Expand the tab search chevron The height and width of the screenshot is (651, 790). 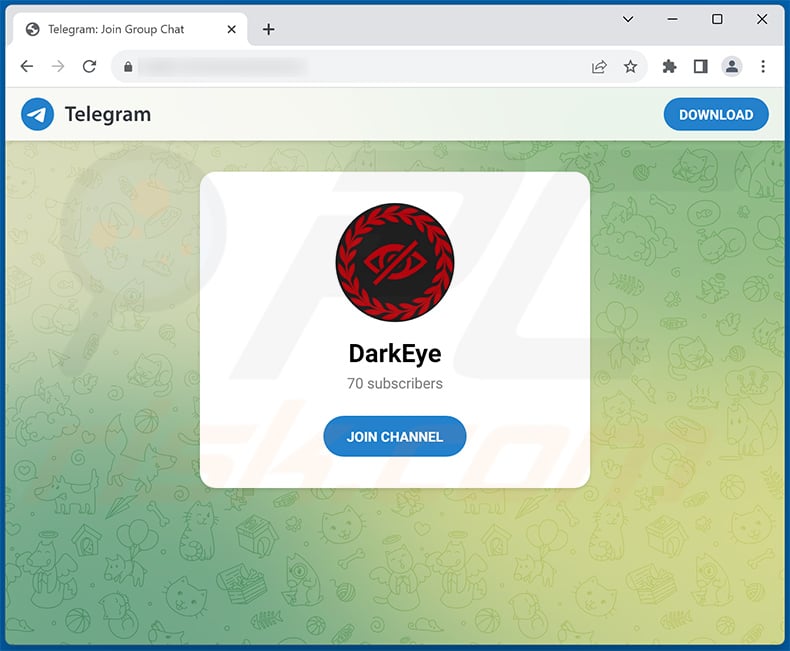(628, 19)
